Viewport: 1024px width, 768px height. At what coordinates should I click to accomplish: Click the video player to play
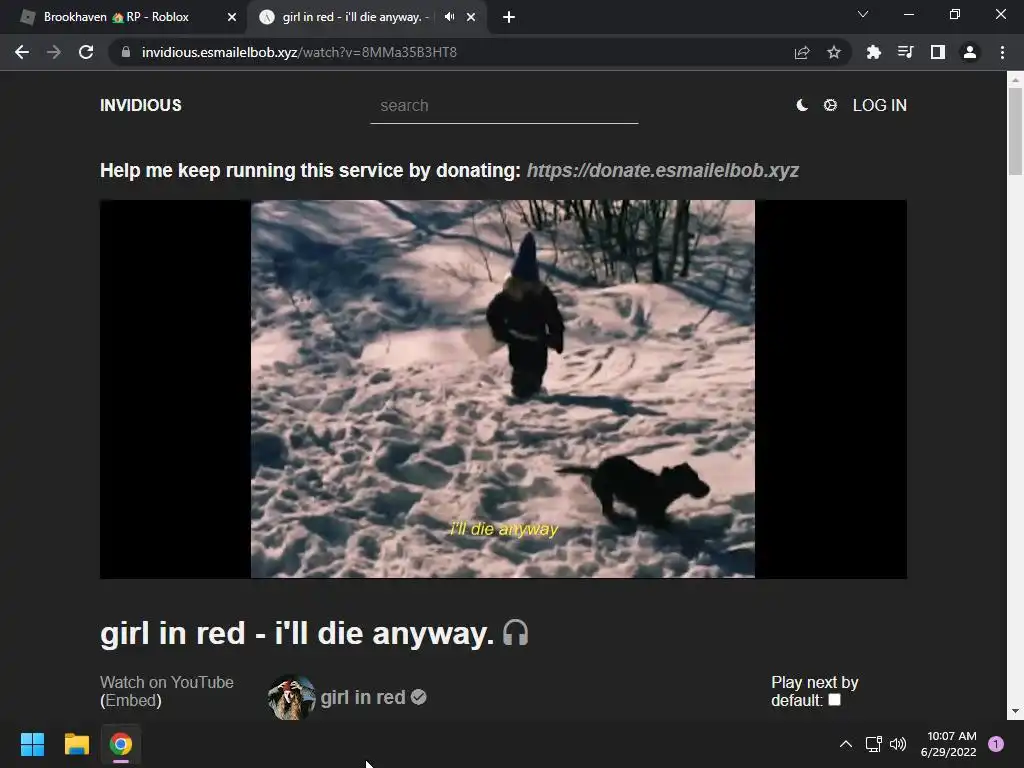[503, 389]
